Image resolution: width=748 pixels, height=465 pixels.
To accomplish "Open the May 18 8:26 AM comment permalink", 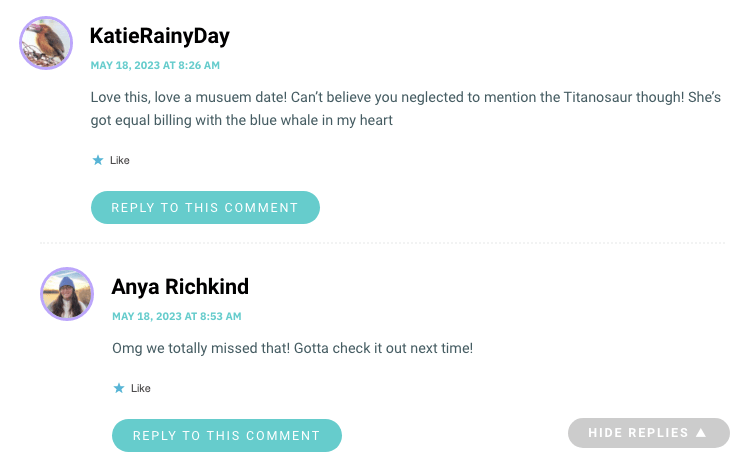I will click(155, 65).
